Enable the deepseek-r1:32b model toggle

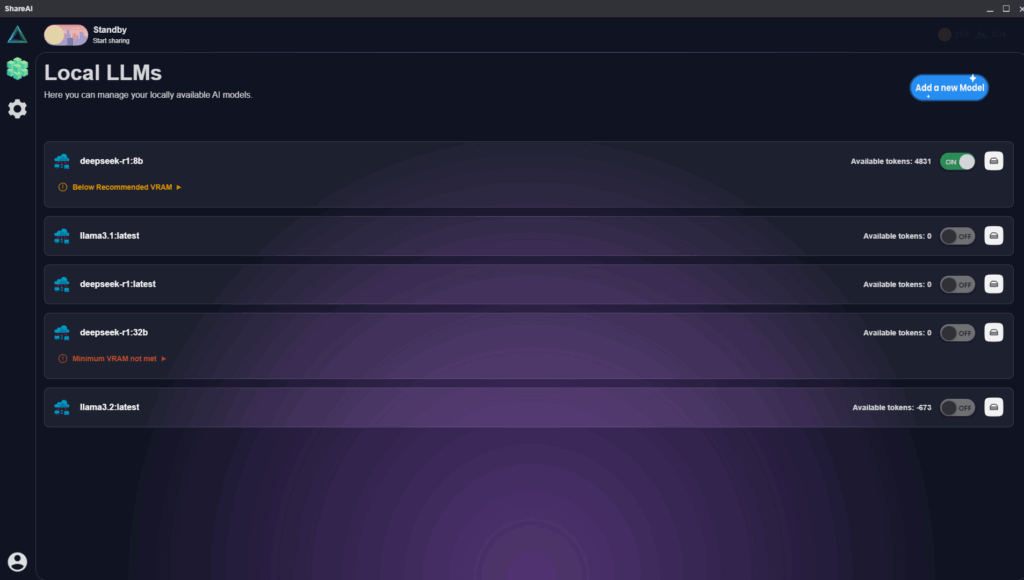[x=957, y=332]
